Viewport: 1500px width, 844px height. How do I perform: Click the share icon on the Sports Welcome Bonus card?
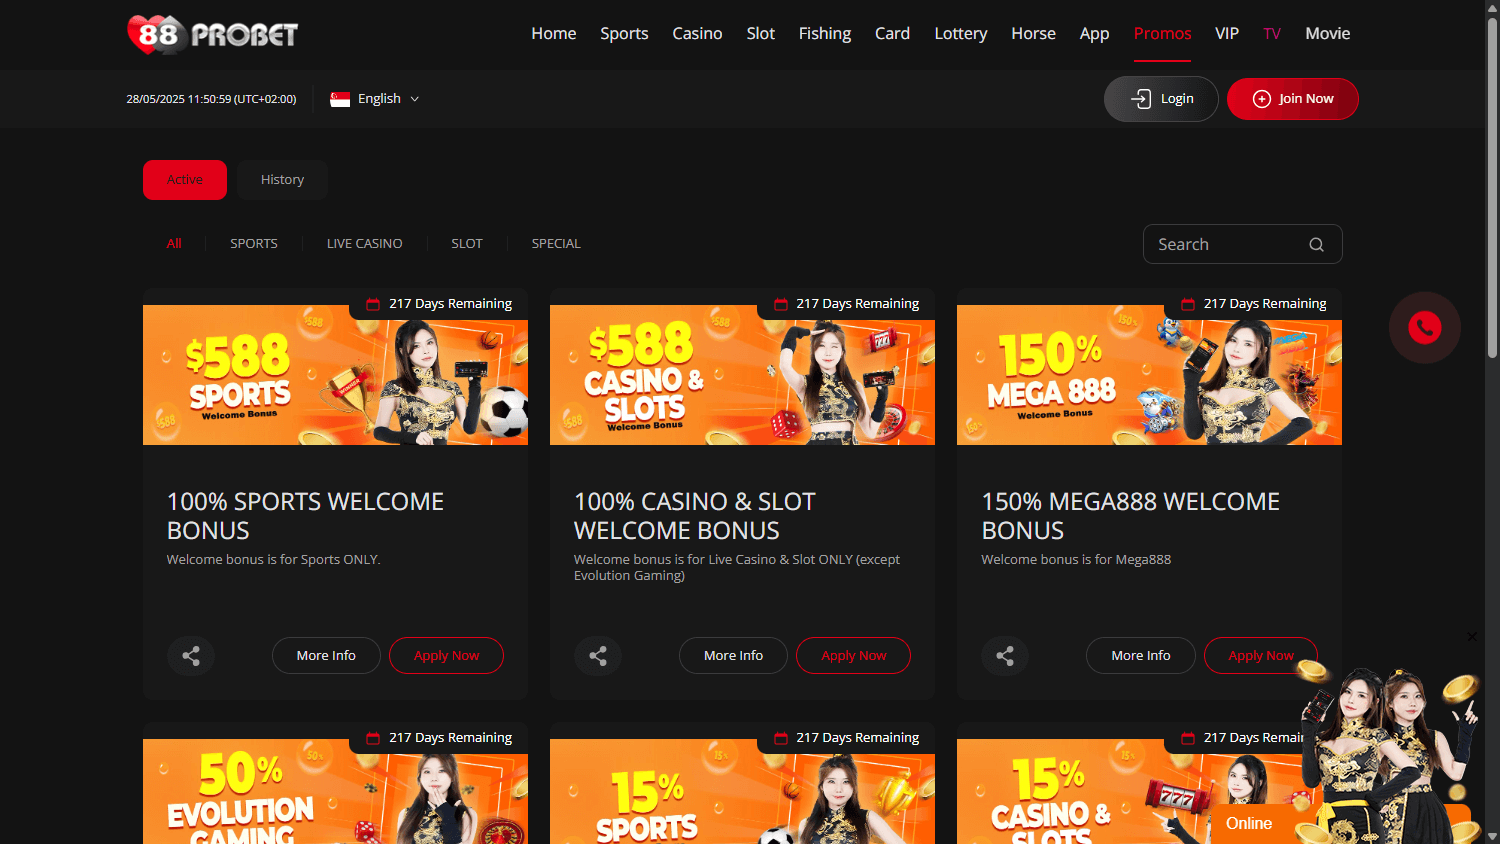click(190, 655)
